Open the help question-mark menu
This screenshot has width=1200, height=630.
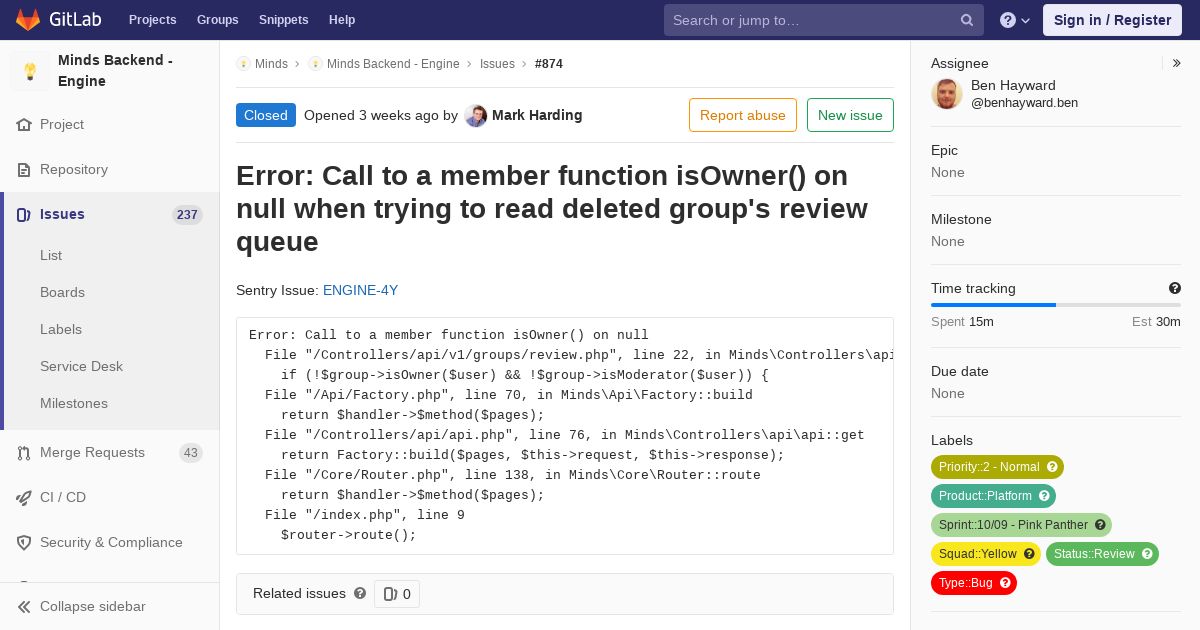(x=1015, y=20)
